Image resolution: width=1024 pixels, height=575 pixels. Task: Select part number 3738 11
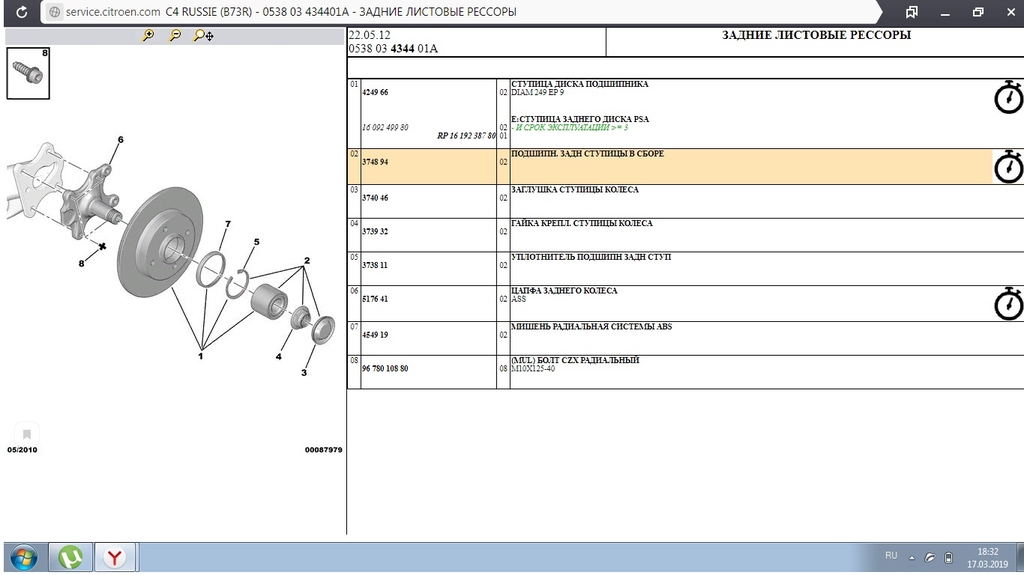(x=375, y=265)
